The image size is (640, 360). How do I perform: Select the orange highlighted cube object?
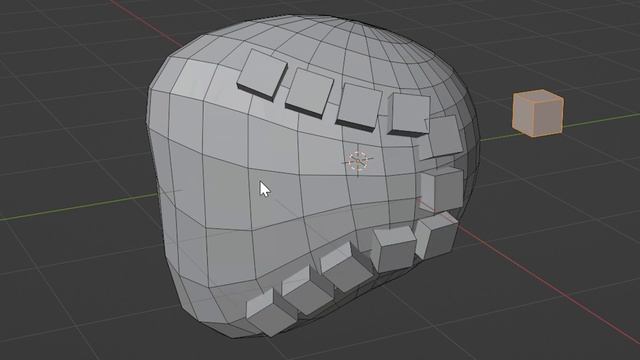coord(538,113)
